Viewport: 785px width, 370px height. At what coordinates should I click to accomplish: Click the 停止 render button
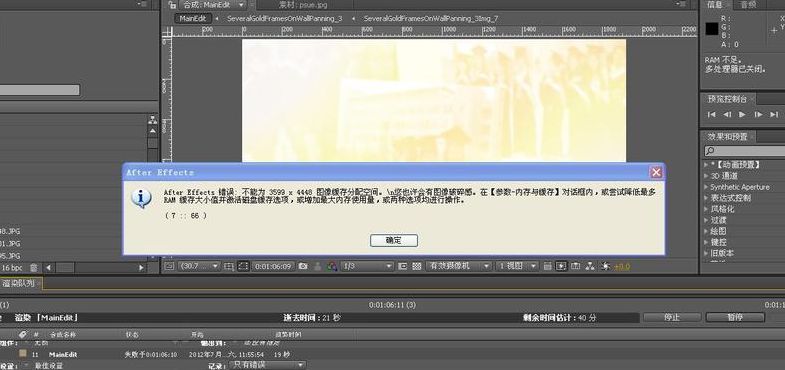coord(672,317)
